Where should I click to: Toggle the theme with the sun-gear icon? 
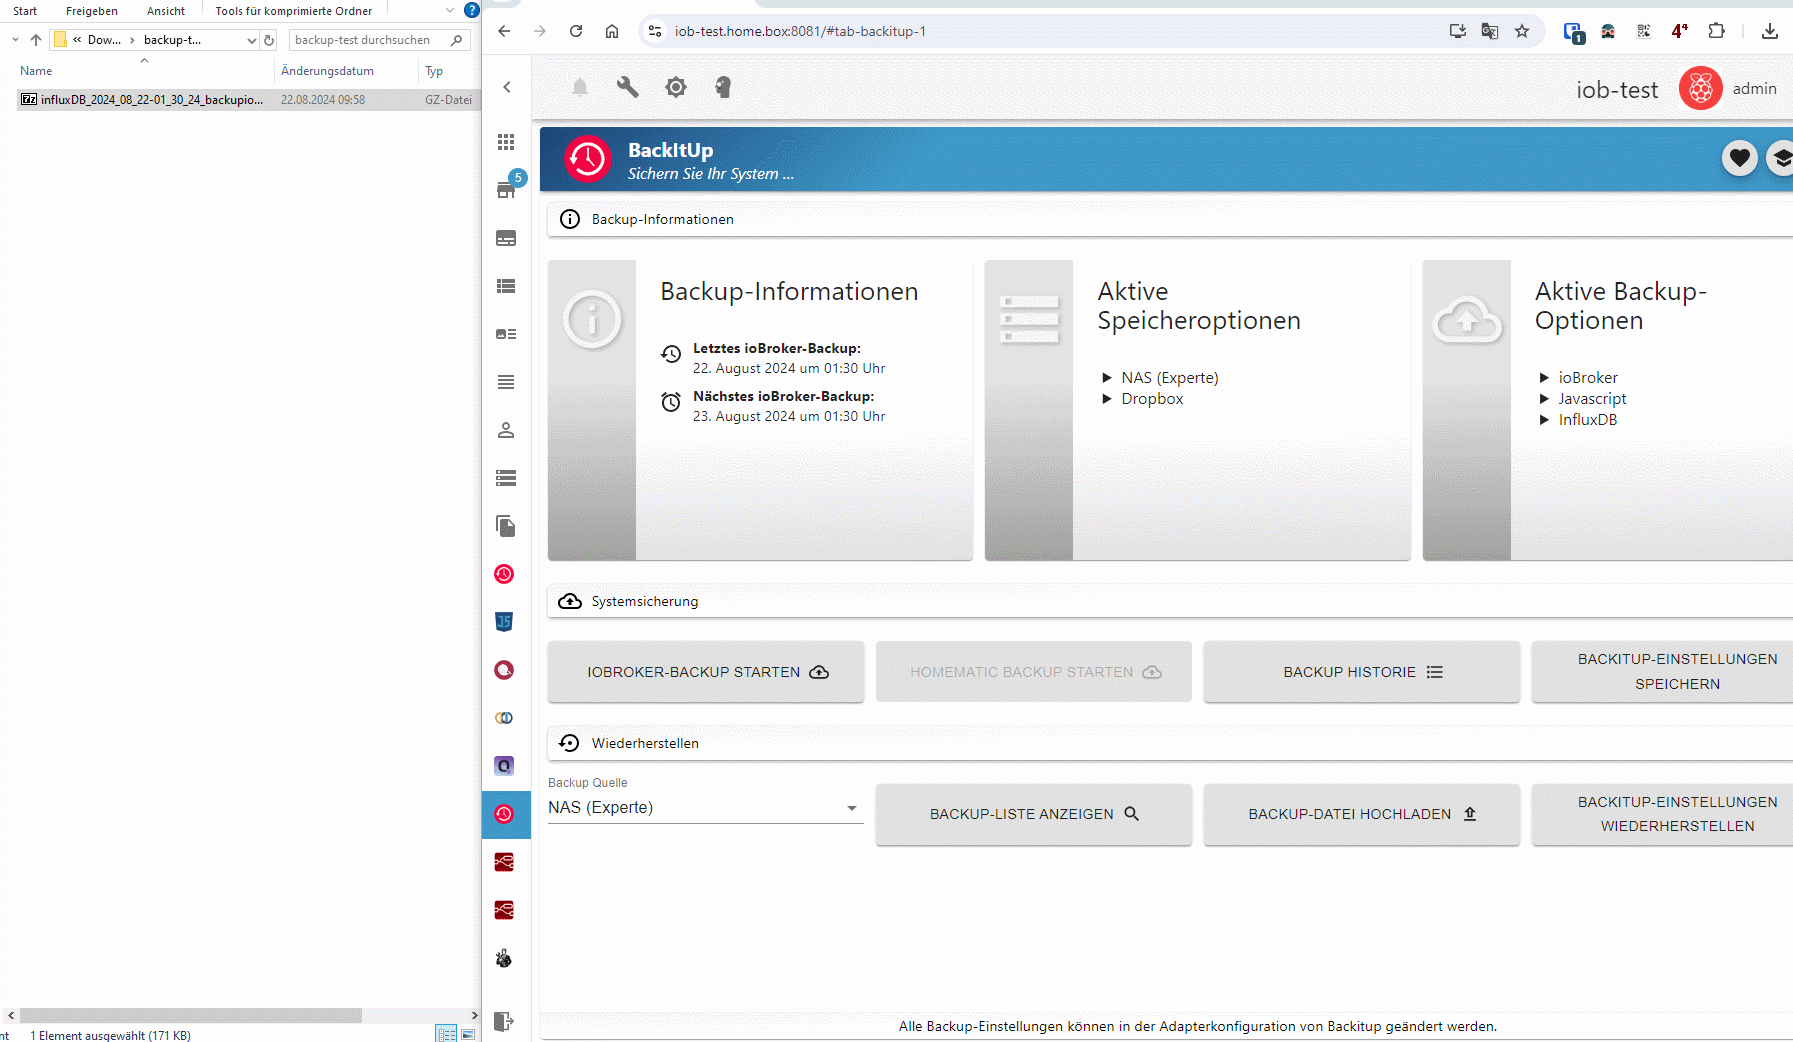coord(676,87)
